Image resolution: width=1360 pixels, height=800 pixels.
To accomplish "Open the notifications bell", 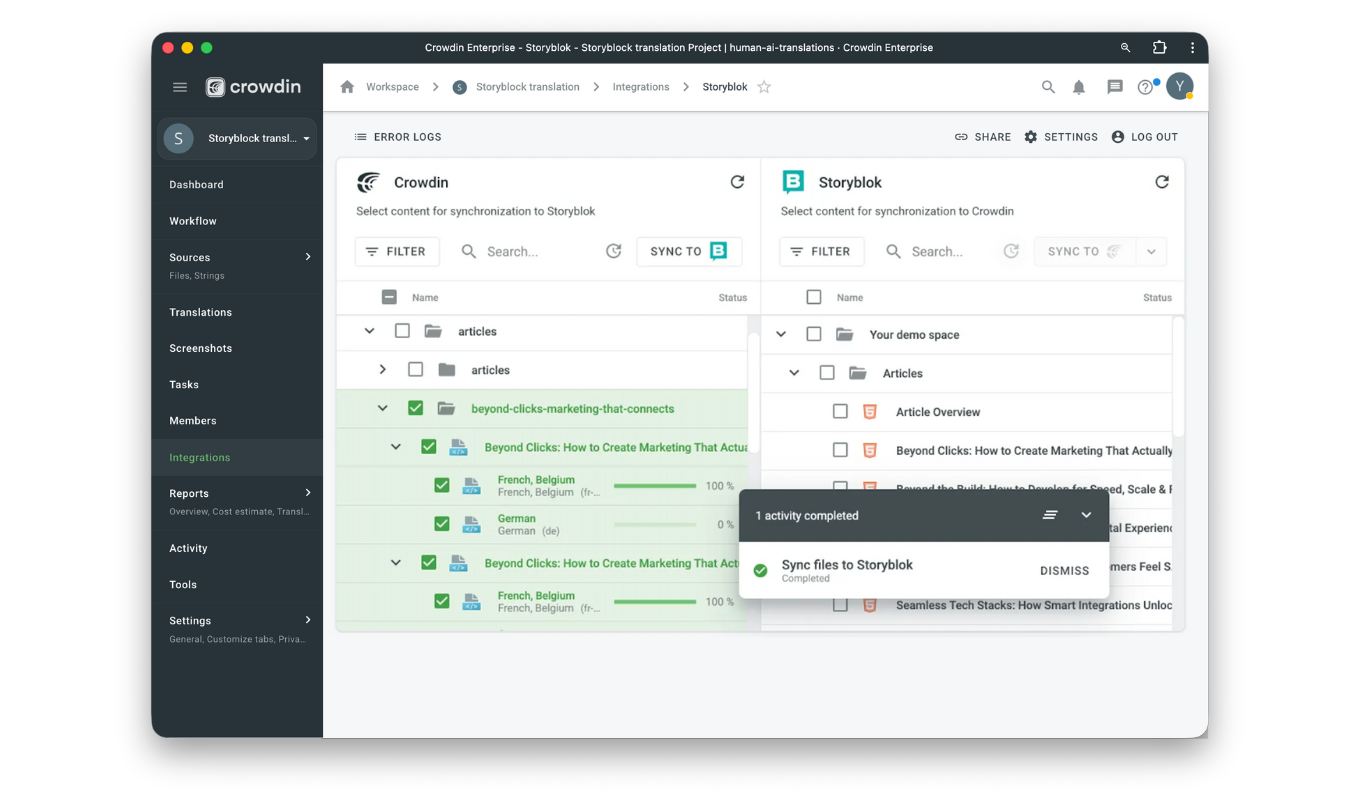I will pos(1079,87).
